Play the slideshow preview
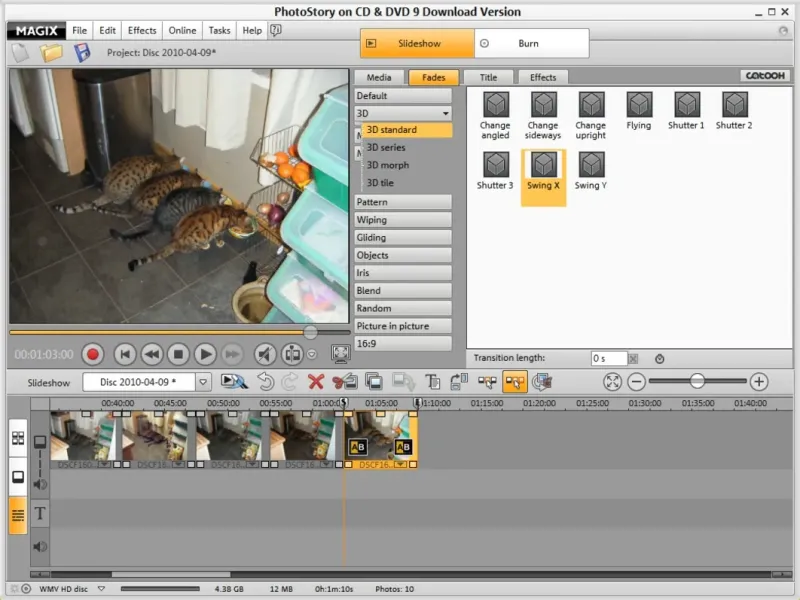 coord(206,354)
